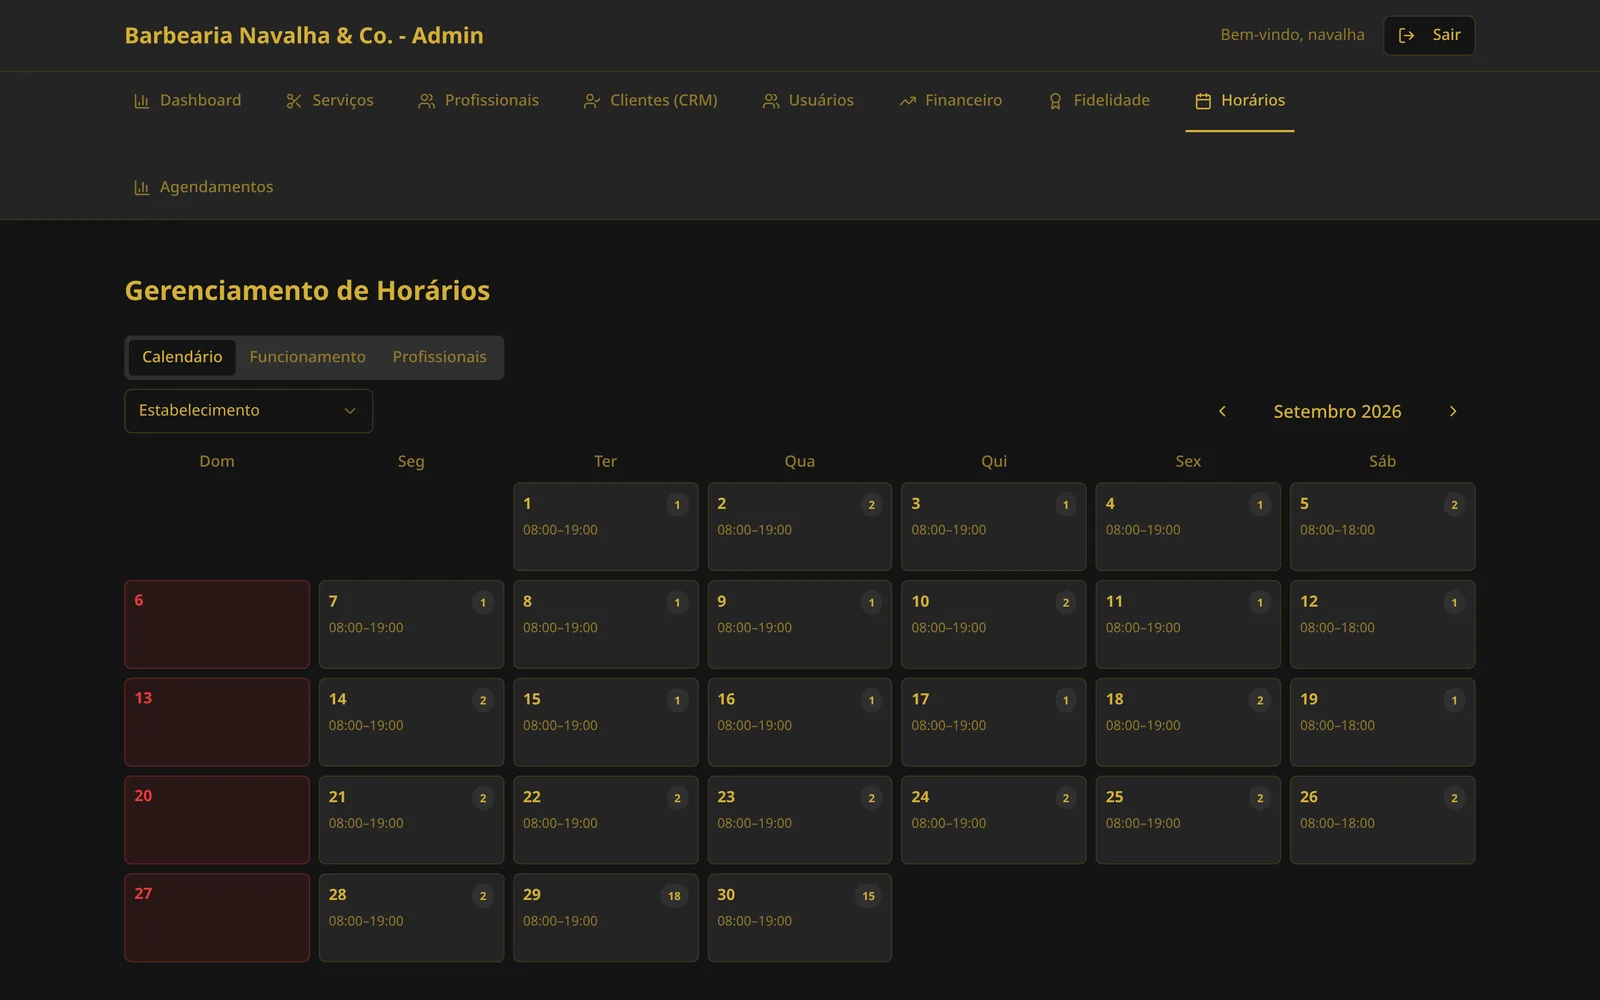Click the Clientes (CRM) user-check icon
This screenshot has width=1600, height=1000.
click(x=592, y=101)
